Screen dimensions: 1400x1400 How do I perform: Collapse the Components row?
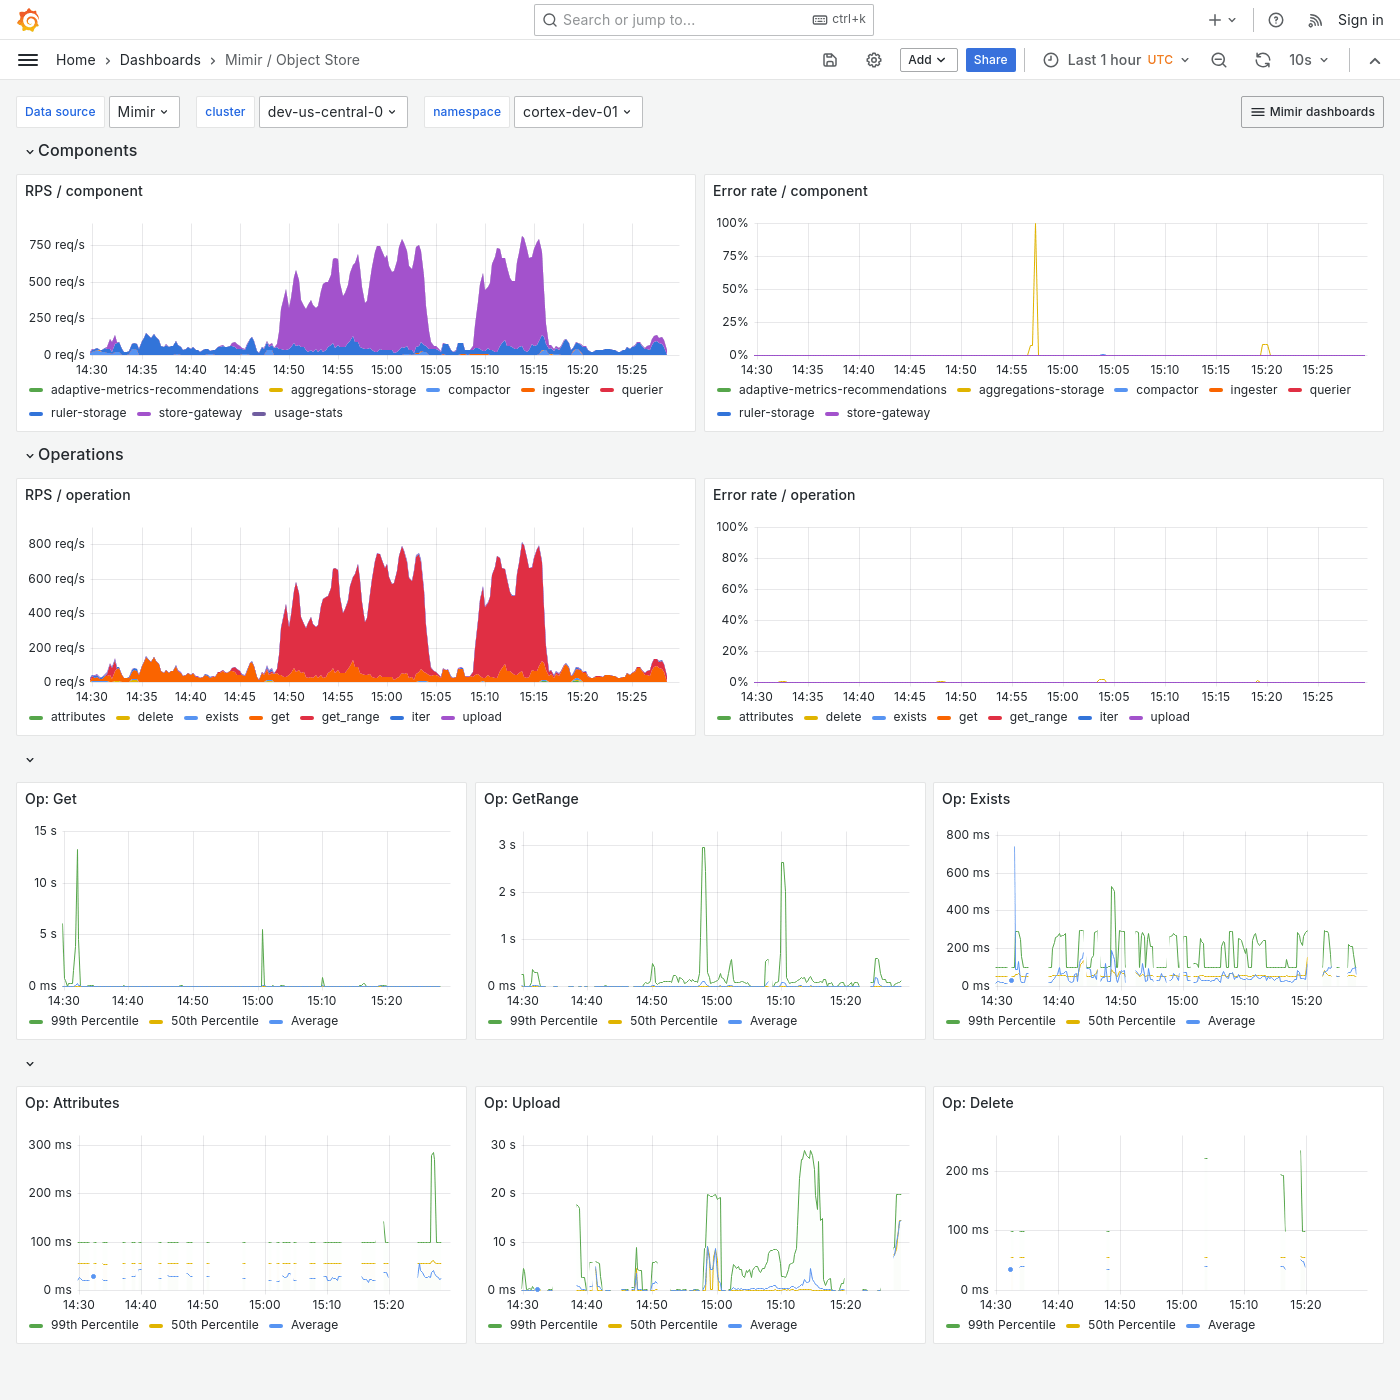click(87, 150)
